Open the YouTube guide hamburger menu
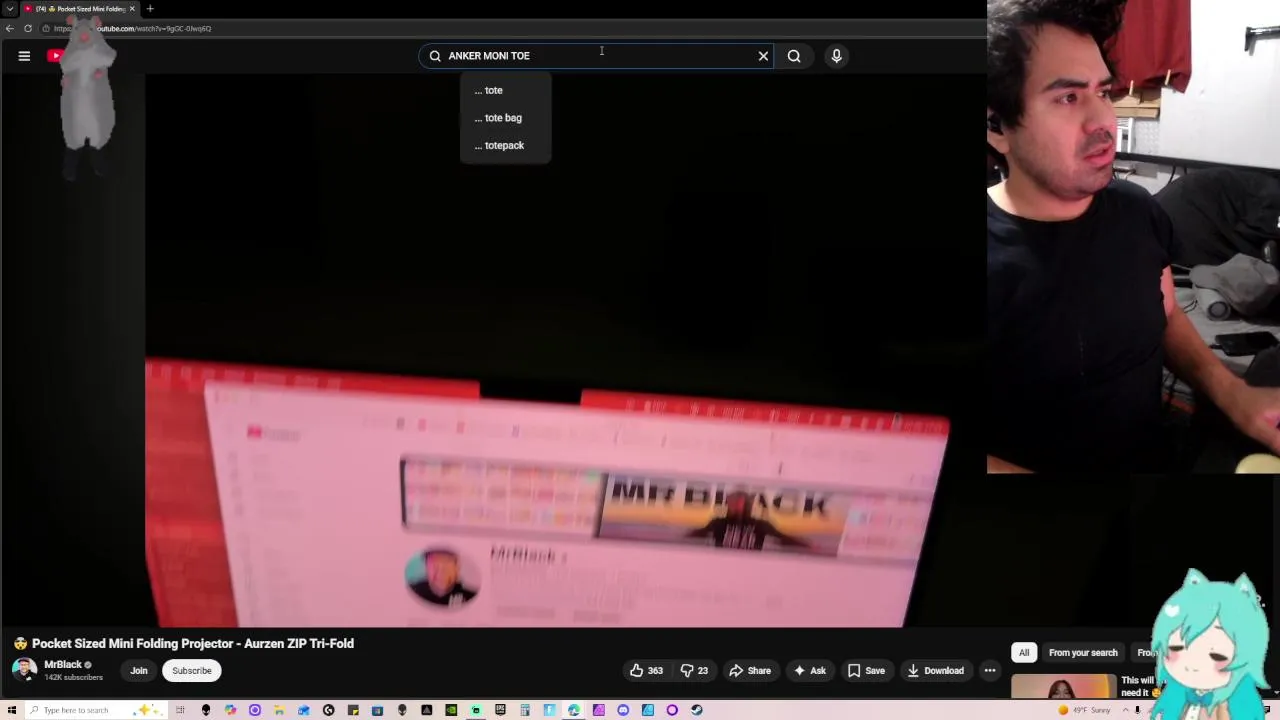The height and width of the screenshot is (720, 1280). 24,56
